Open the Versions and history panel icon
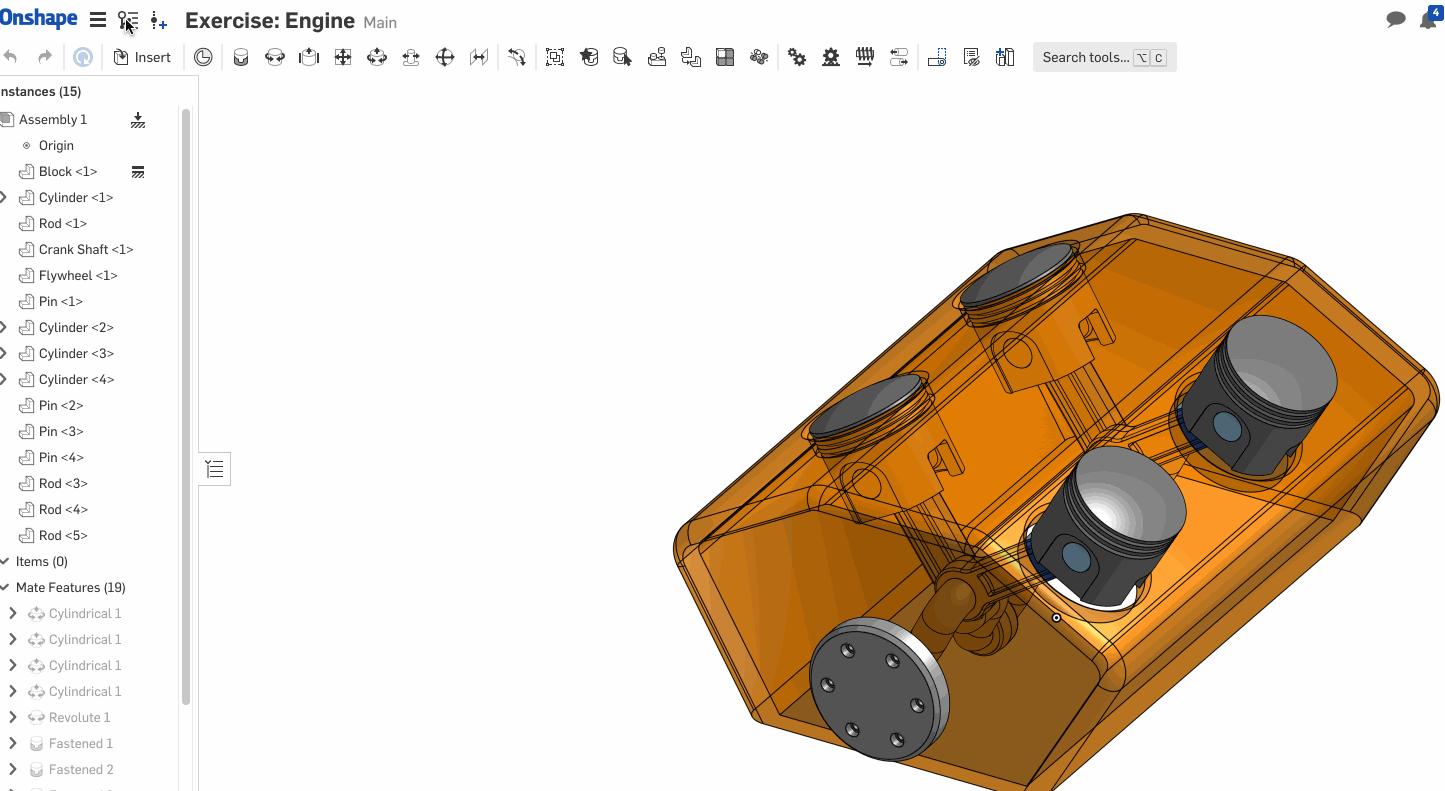 pyautogui.click(x=128, y=21)
